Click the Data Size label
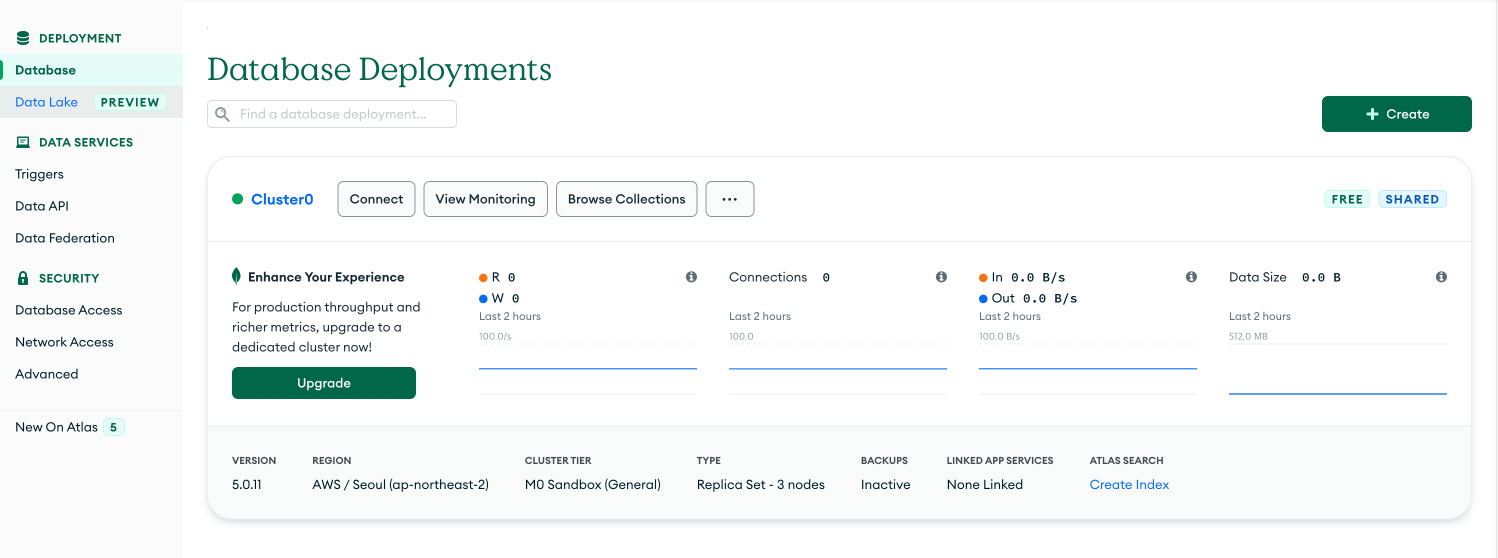 pyautogui.click(x=1258, y=277)
